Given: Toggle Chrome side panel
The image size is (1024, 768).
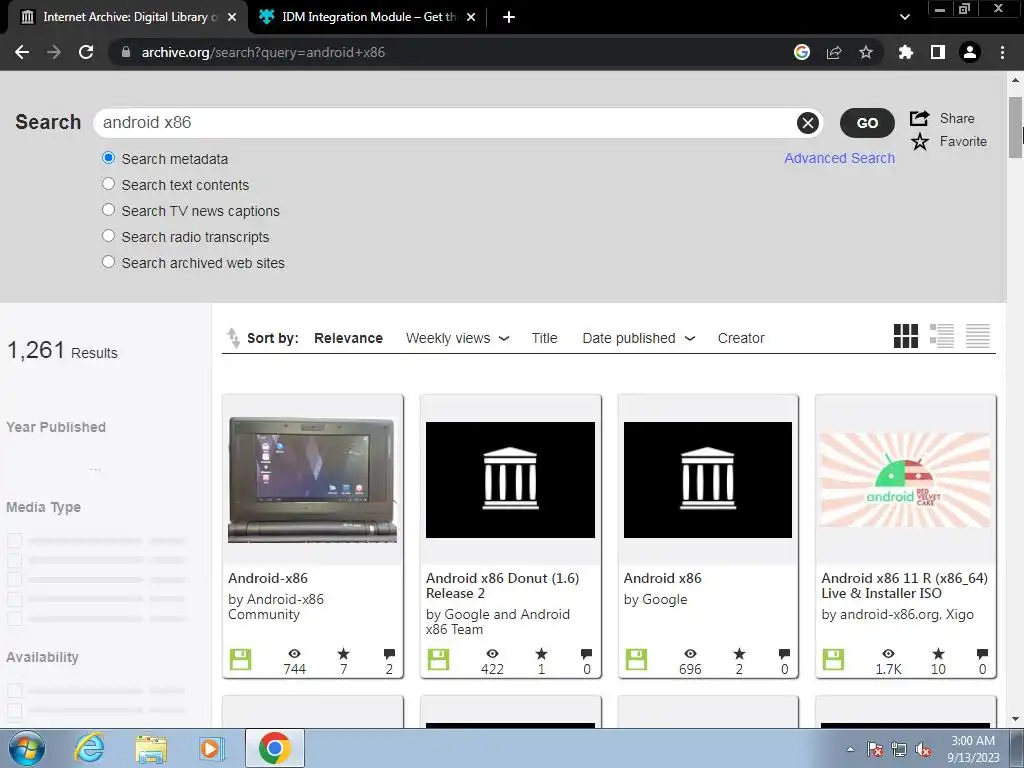Looking at the screenshot, I should coord(938,52).
